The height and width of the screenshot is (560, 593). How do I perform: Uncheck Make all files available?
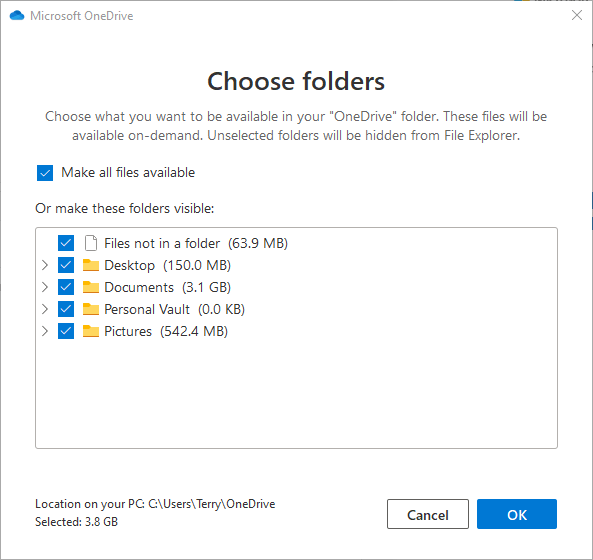(x=45, y=173)
